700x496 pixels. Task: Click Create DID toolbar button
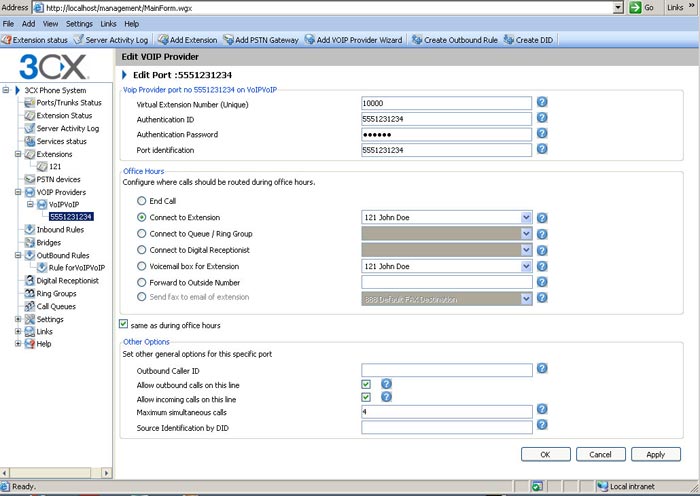[528, 40]
